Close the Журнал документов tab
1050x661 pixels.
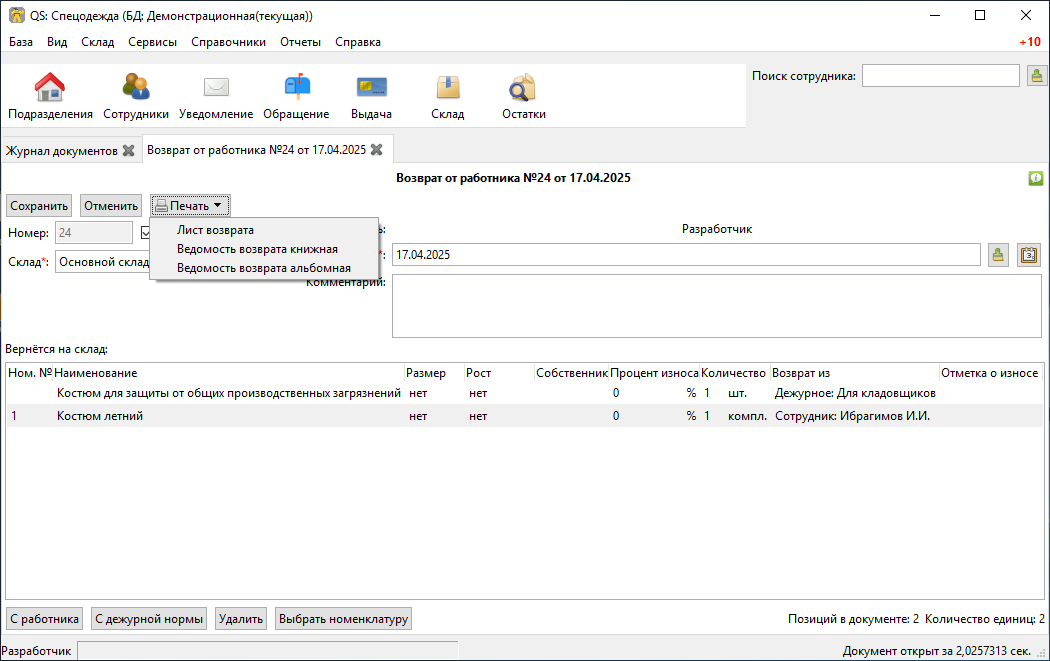[129, 151]
